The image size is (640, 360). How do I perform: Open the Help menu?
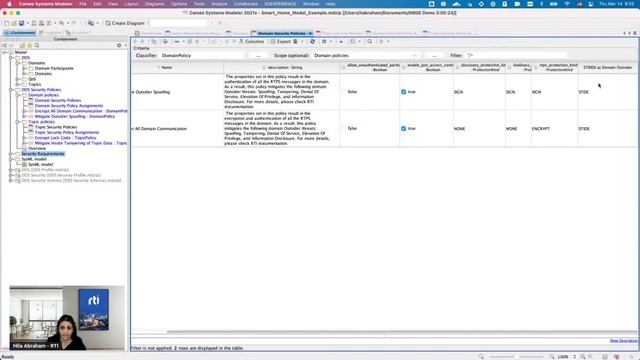(330, 4)
